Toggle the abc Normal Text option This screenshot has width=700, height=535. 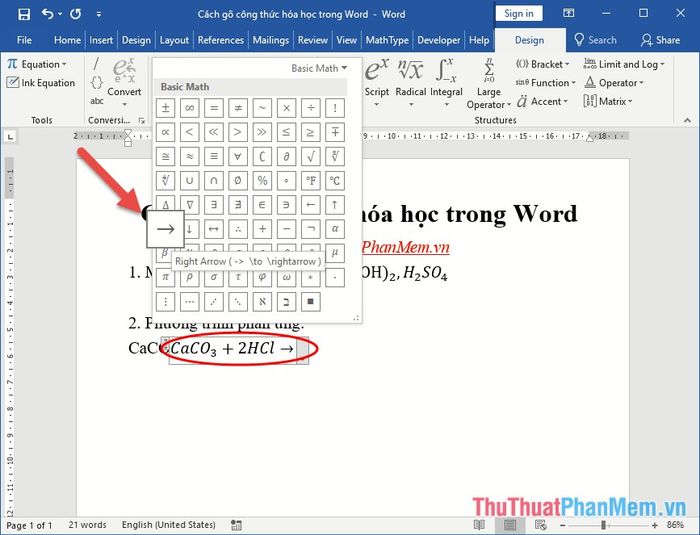click(97, 101)
